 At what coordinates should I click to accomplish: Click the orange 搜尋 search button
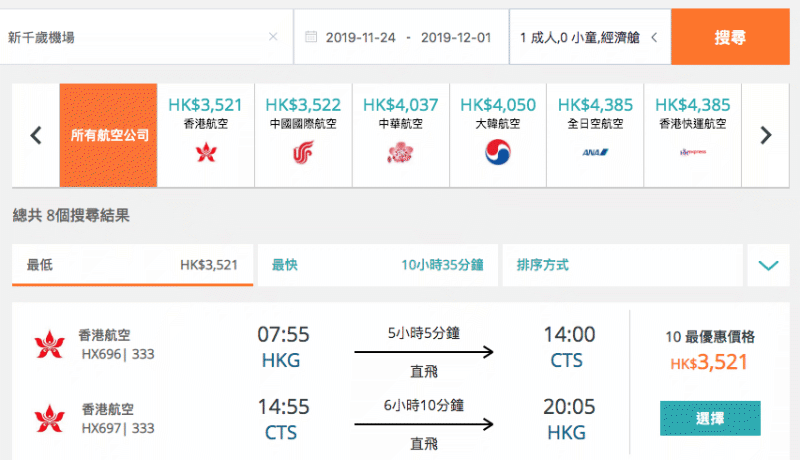pos(730,37)
